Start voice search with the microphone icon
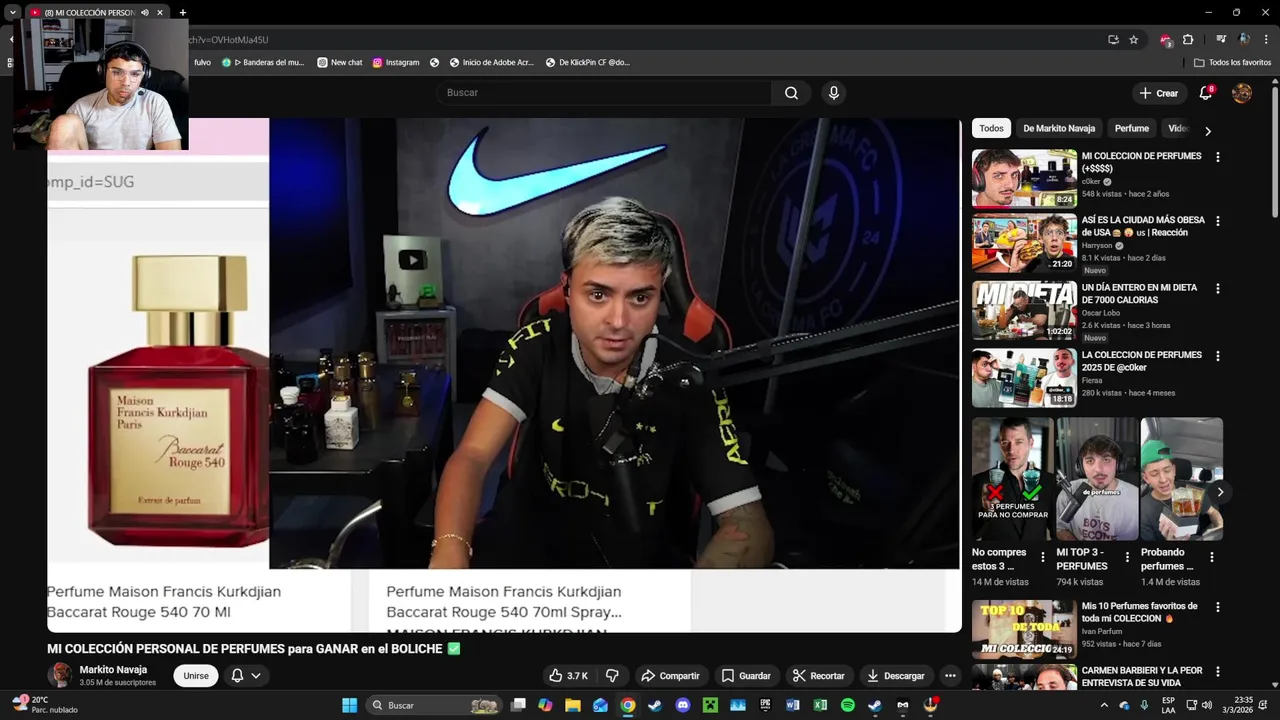Image resolution: width=1280 pixels, height=720 pixels. coord(834,93)
